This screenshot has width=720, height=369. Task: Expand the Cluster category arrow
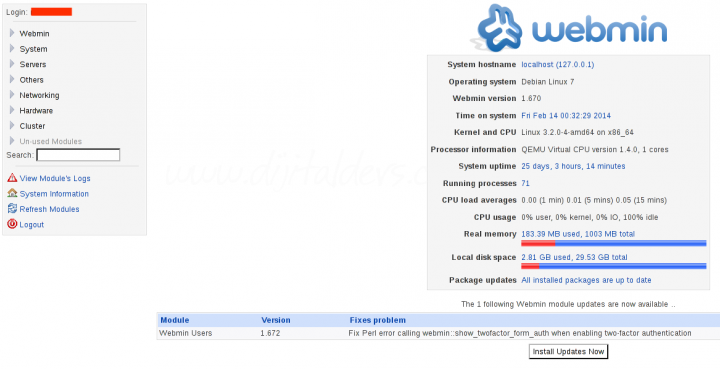click(12, 125)
